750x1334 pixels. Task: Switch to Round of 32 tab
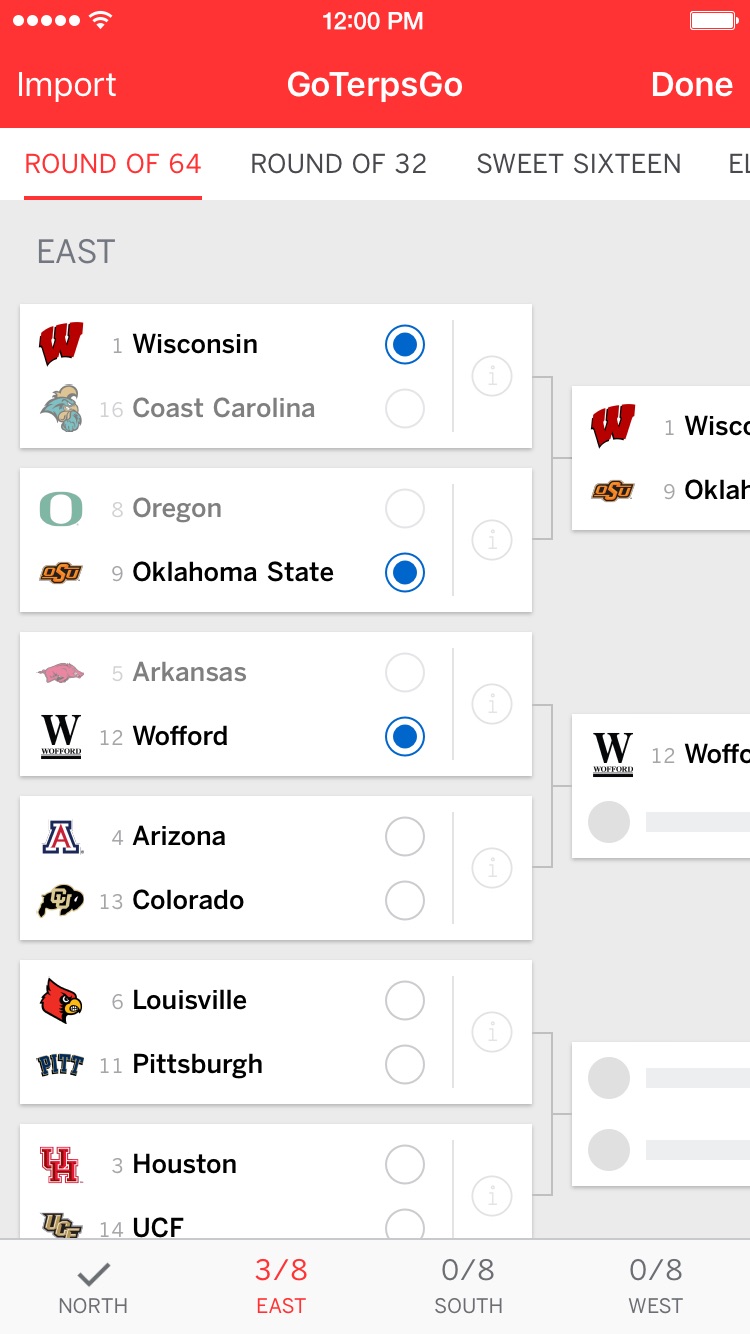pyautogui.click(x=338, y=164)
